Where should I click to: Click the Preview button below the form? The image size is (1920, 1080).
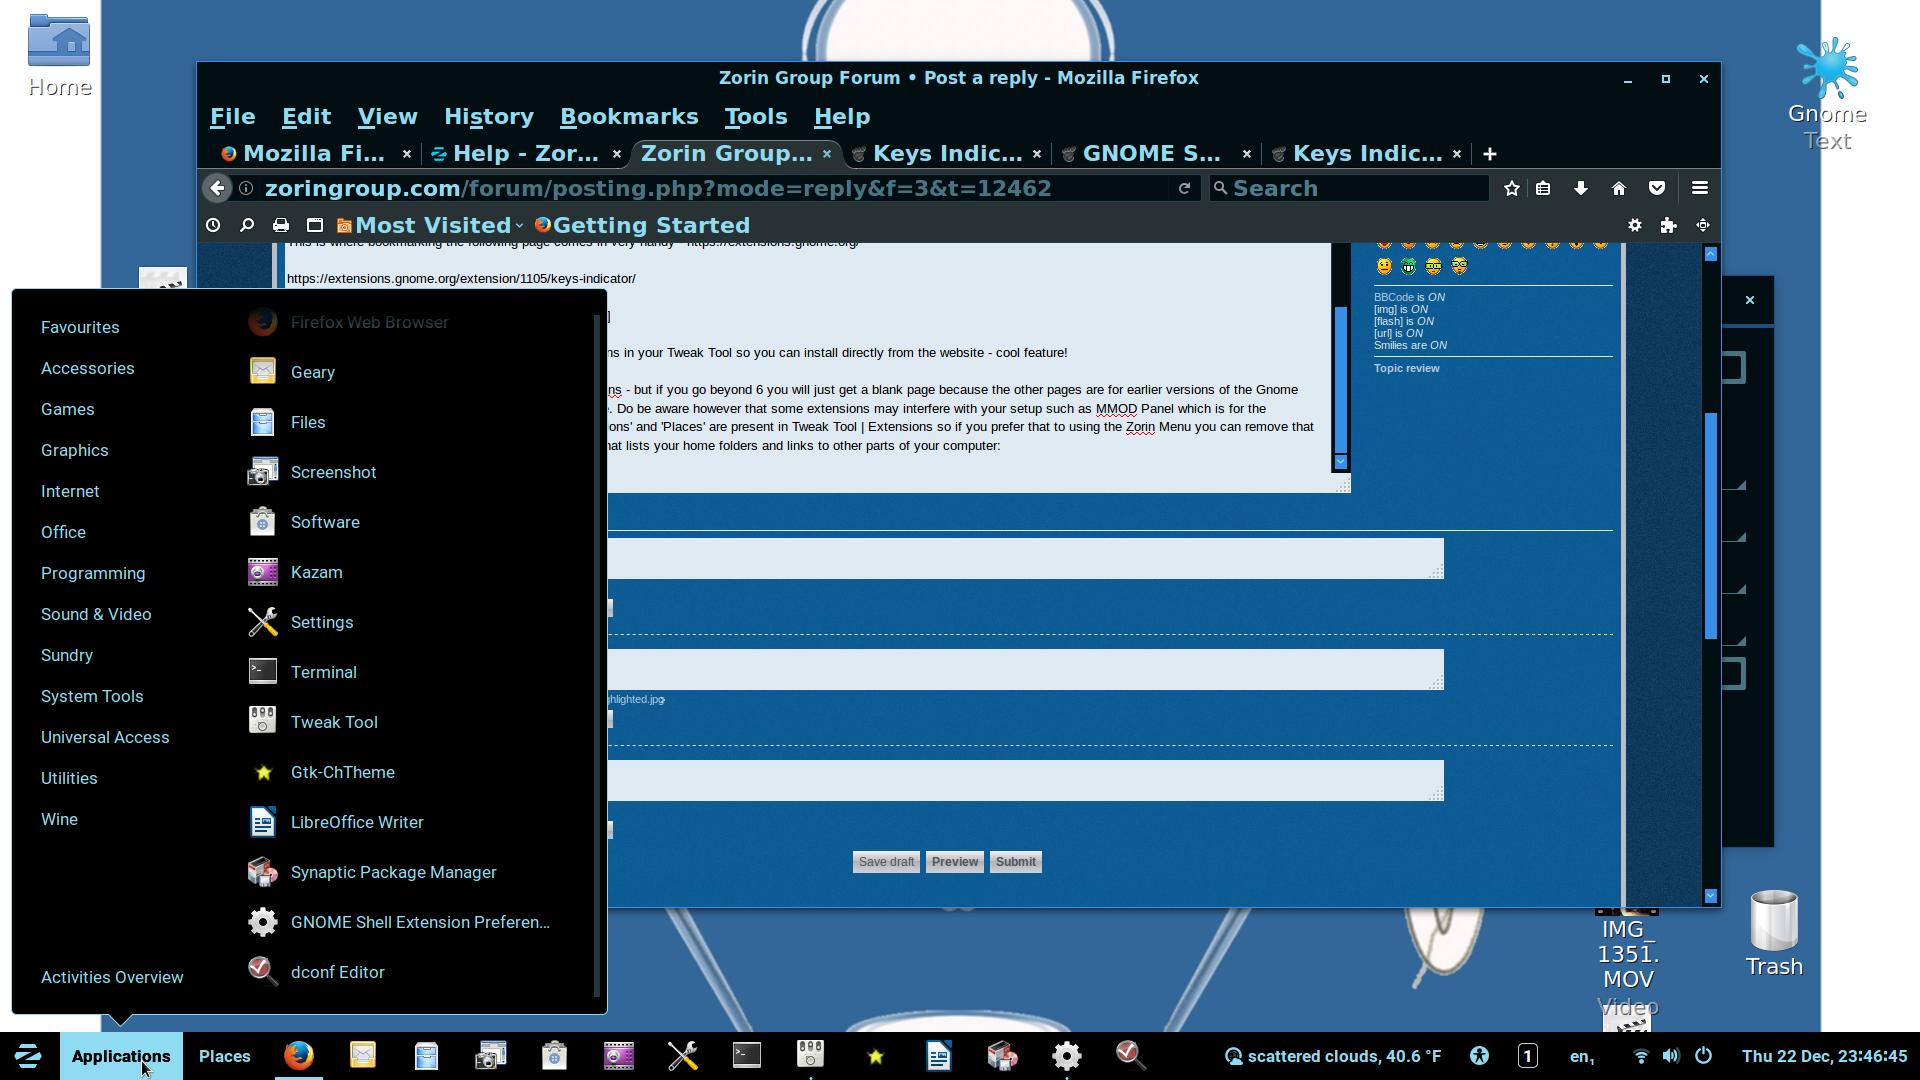pos(954,862)
